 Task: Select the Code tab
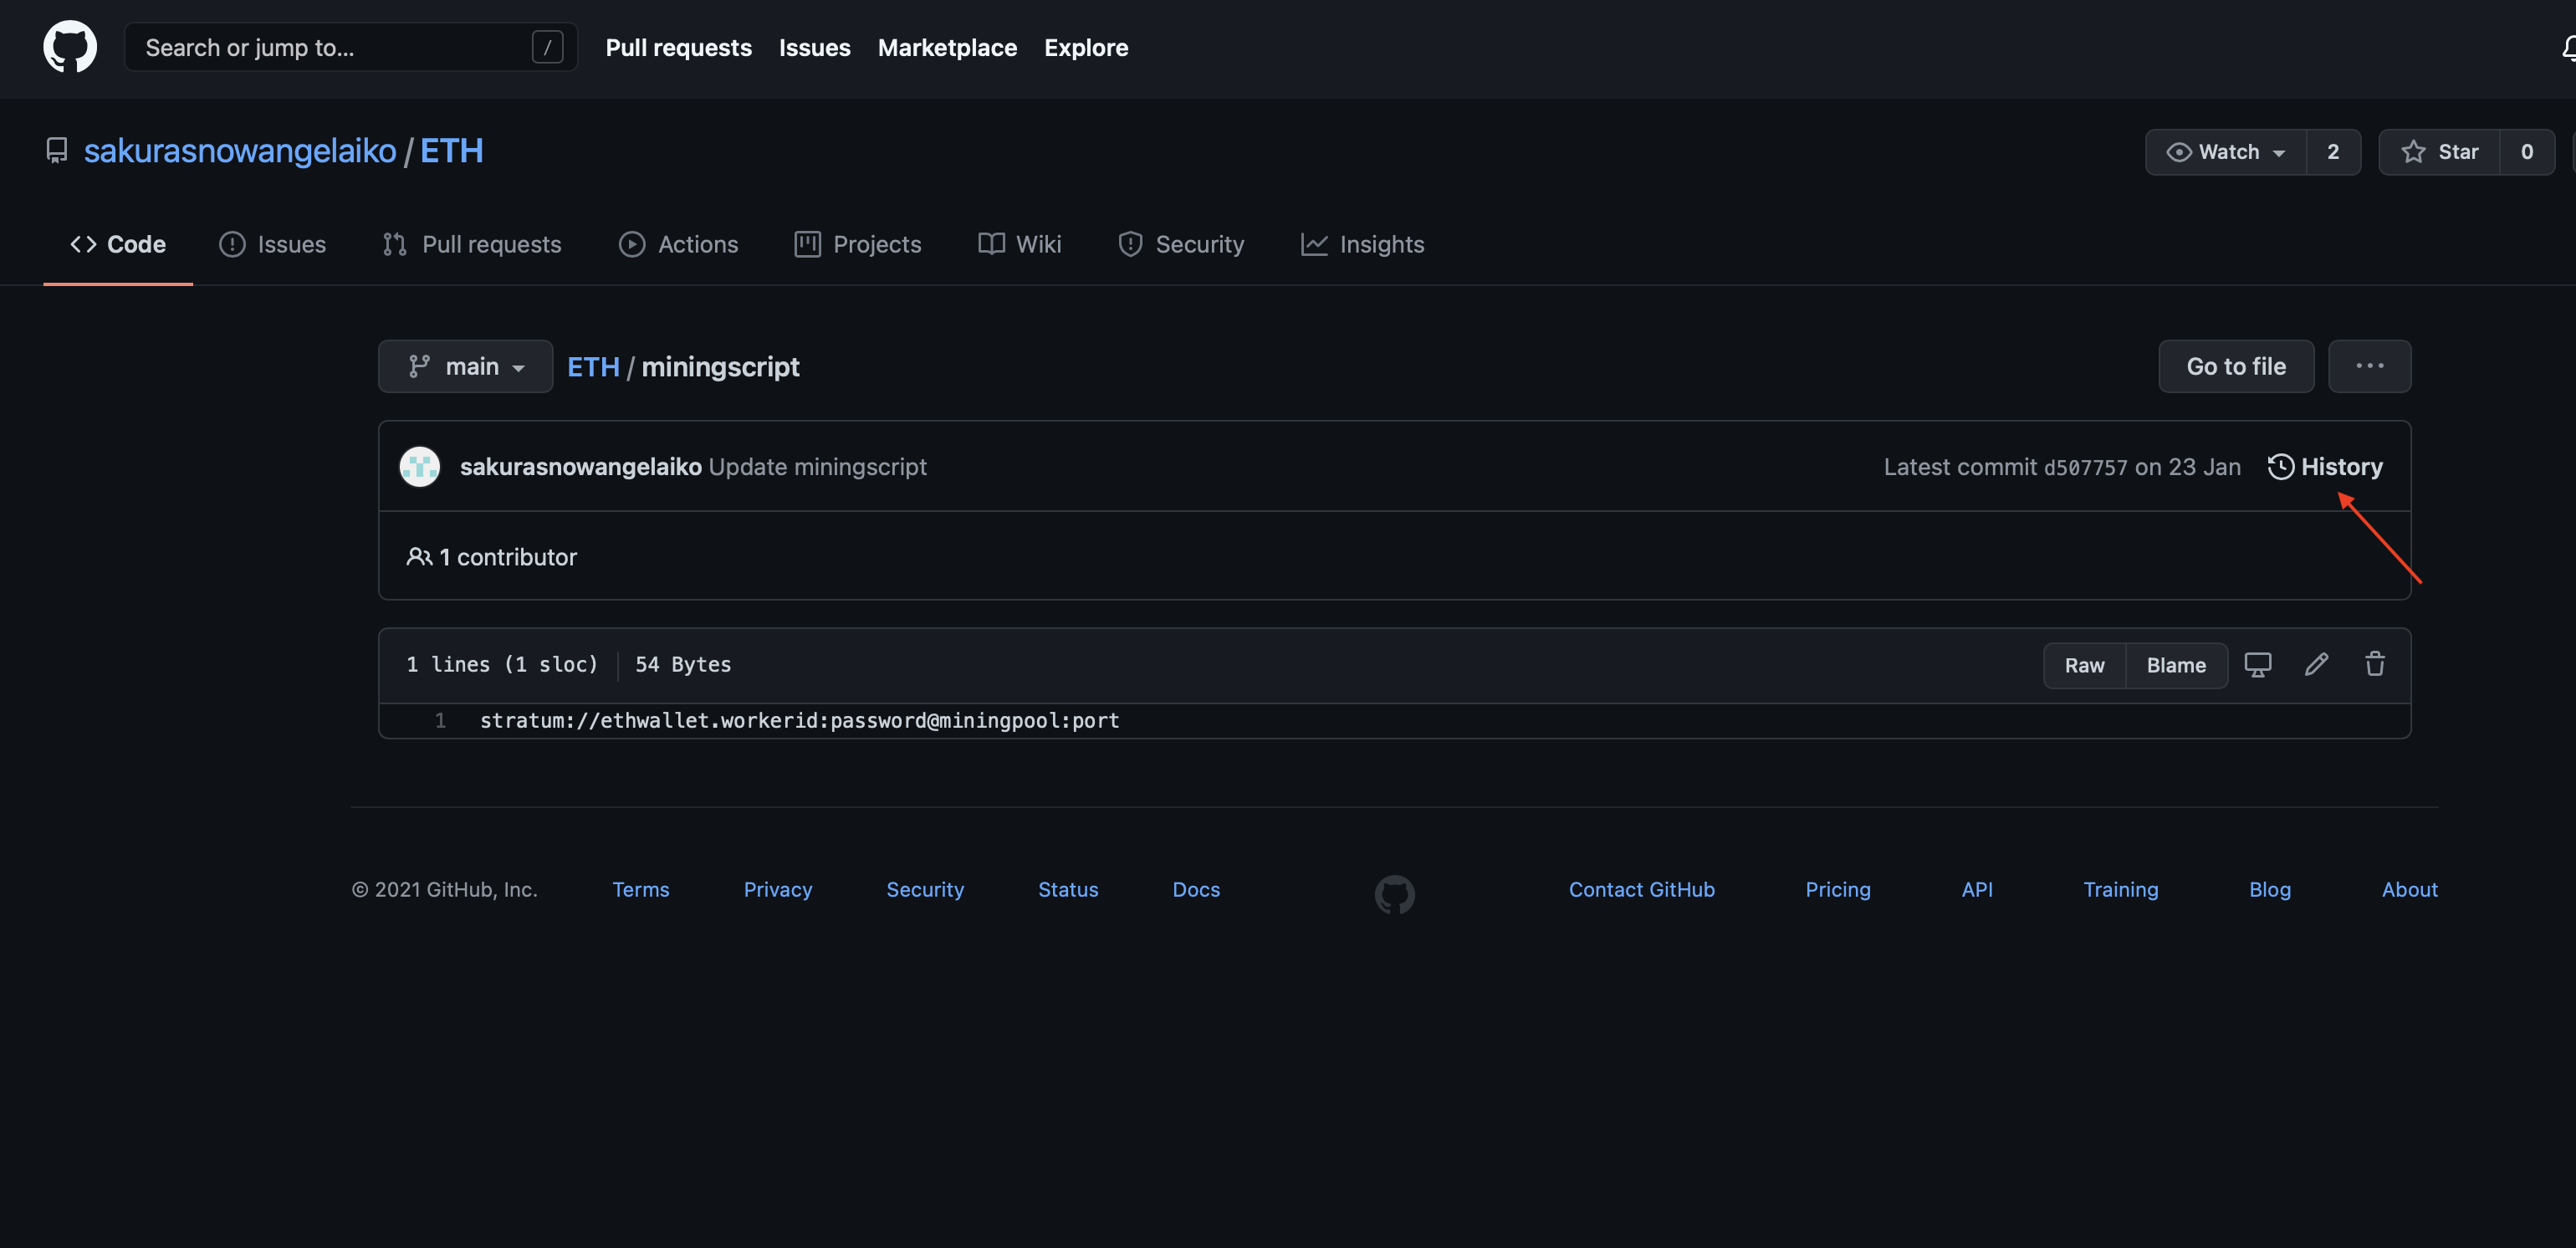coord(118,244)
